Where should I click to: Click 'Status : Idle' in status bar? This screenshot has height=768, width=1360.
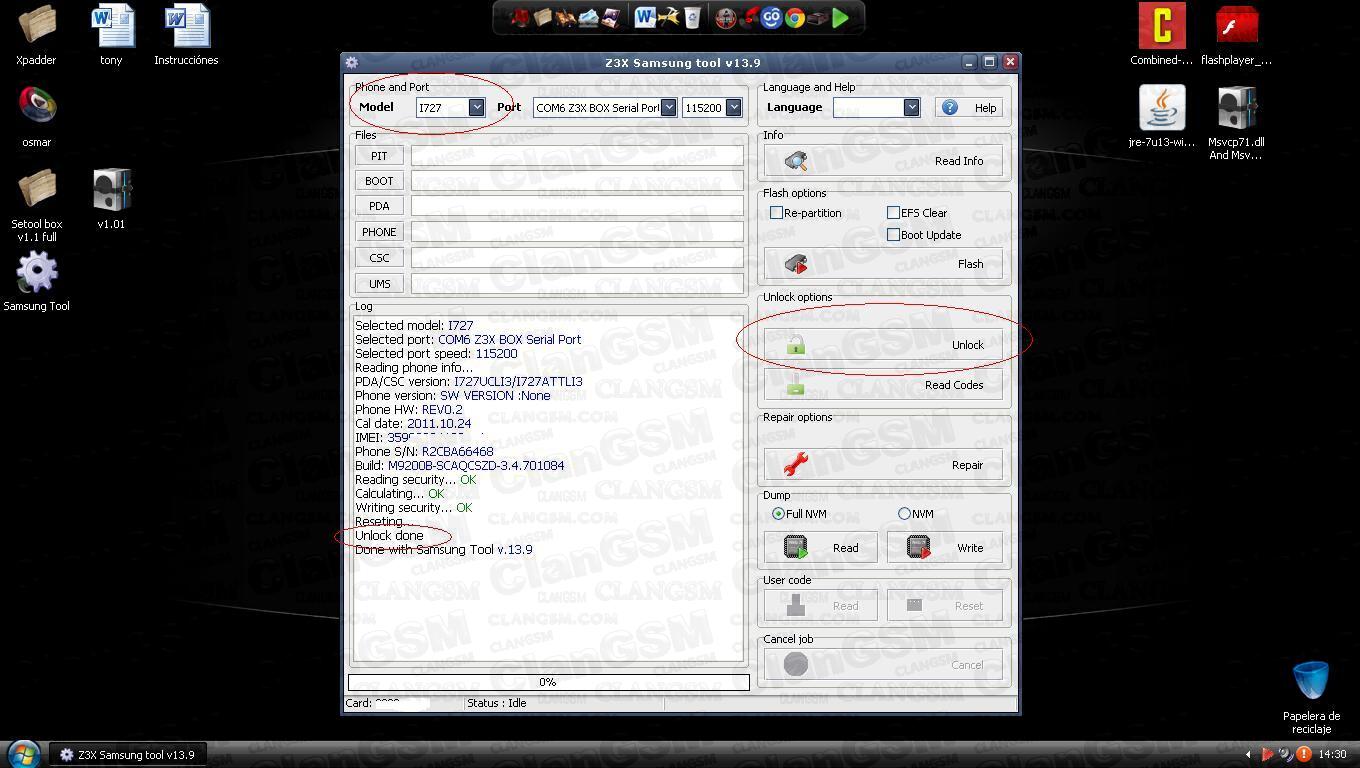point(497,703)
